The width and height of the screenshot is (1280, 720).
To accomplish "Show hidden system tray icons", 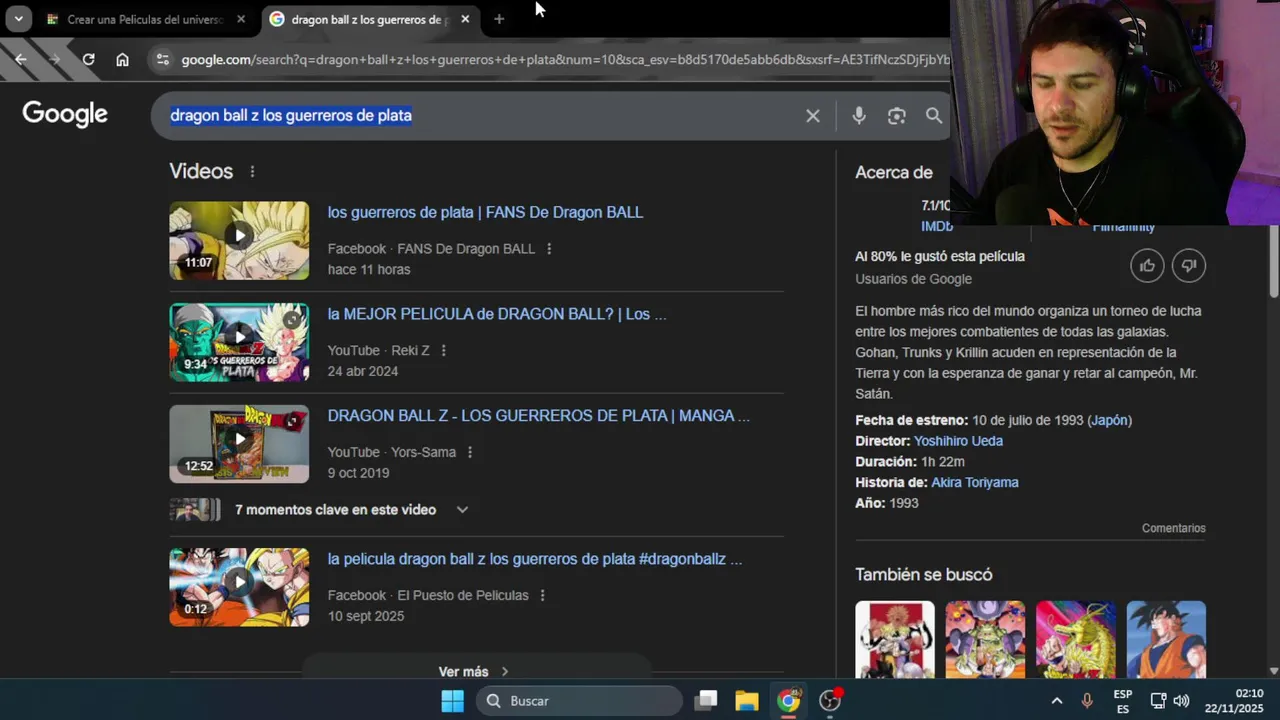I will pyautogui.click(x=1056, y=701).
